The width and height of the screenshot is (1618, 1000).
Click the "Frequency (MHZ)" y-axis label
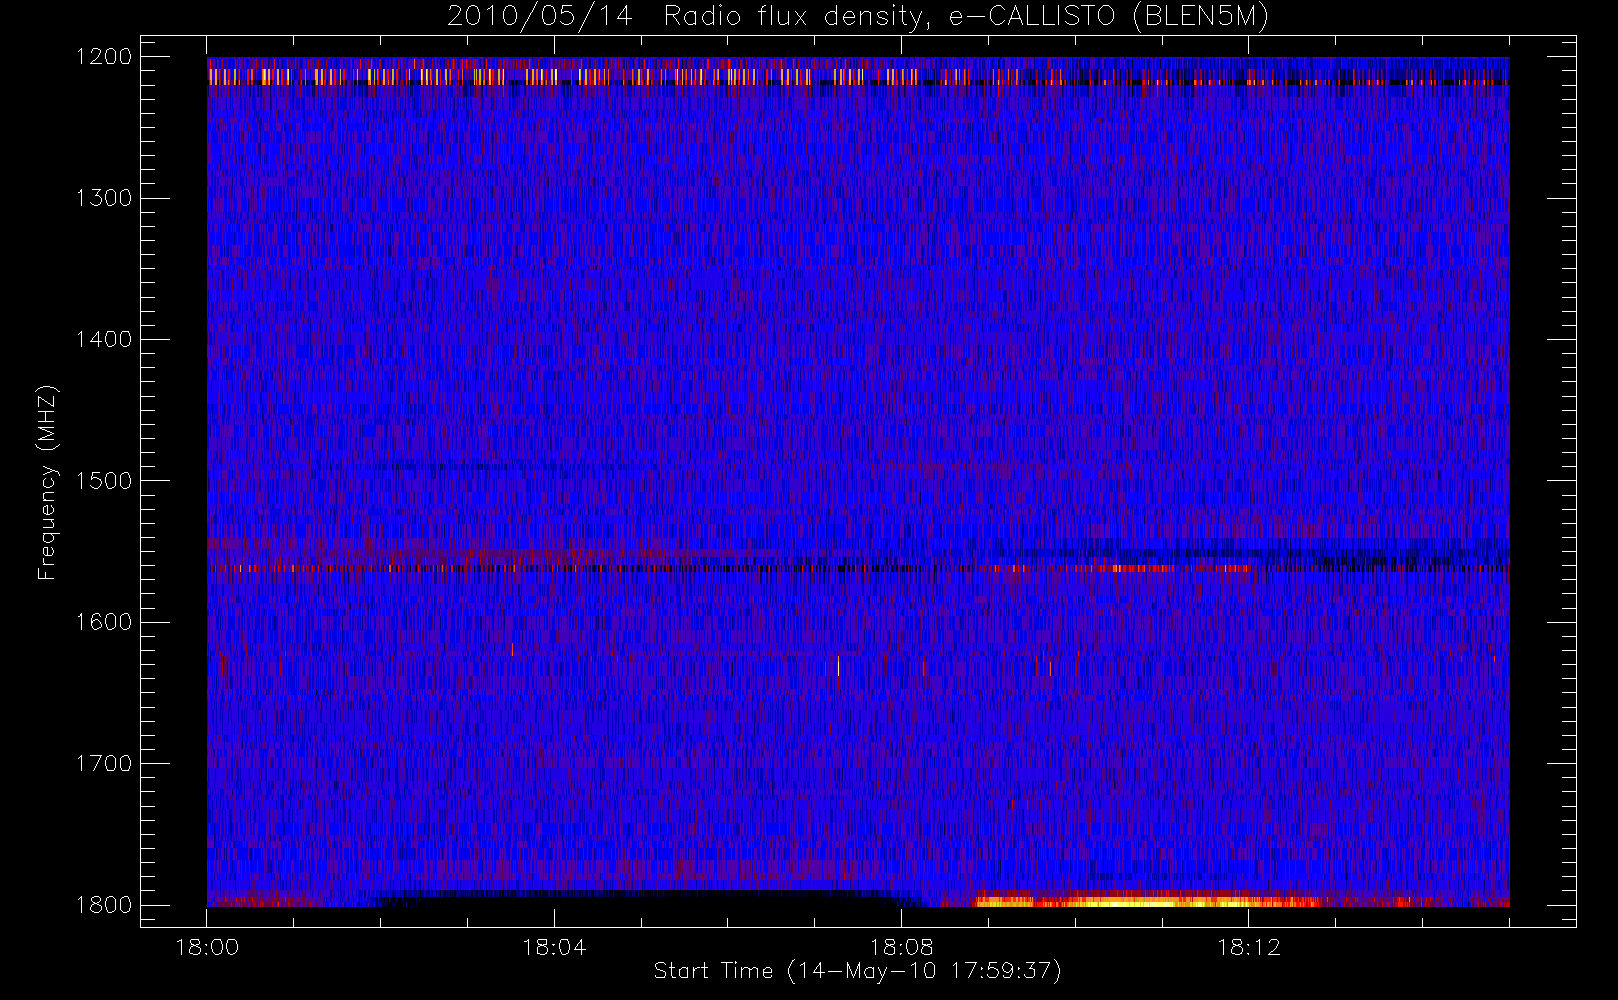click(47, 482)
